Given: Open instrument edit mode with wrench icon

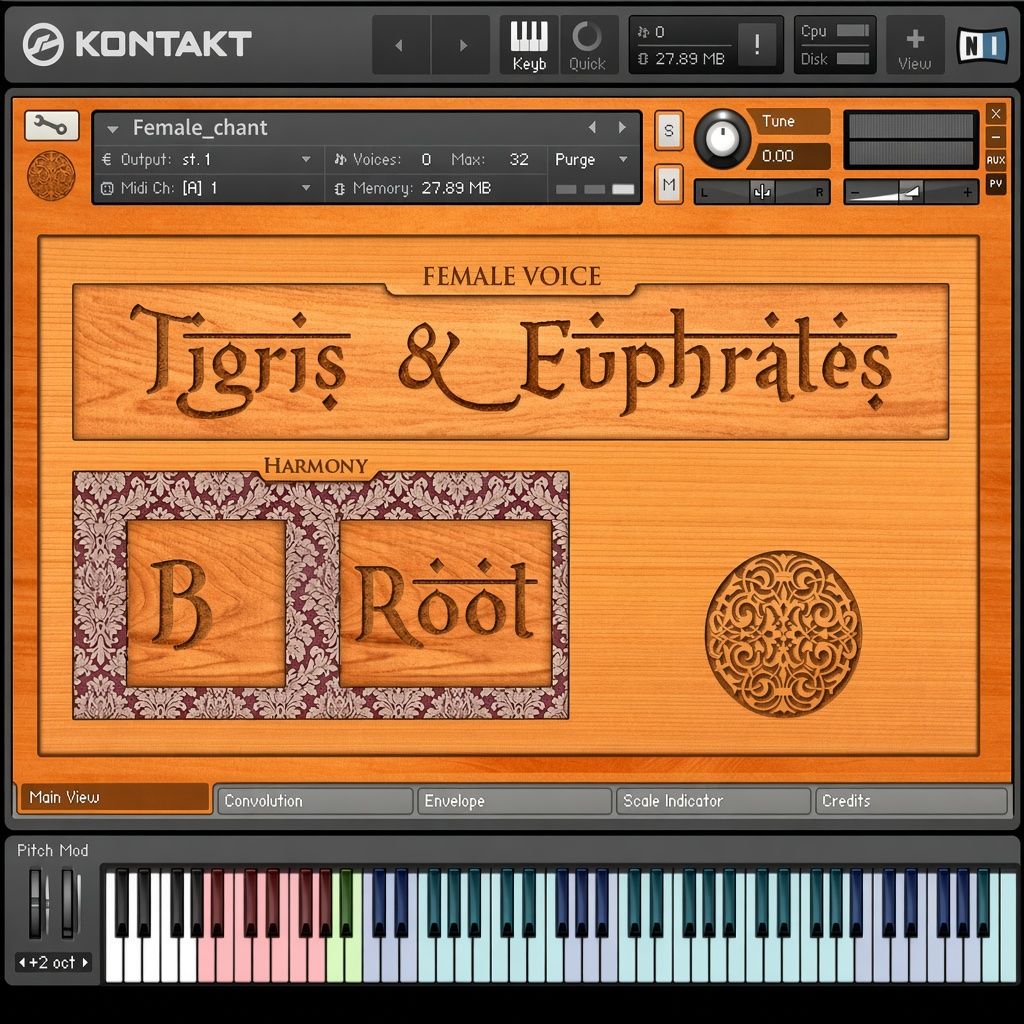Looking at the screenshot, I should [x=52, y=125].
